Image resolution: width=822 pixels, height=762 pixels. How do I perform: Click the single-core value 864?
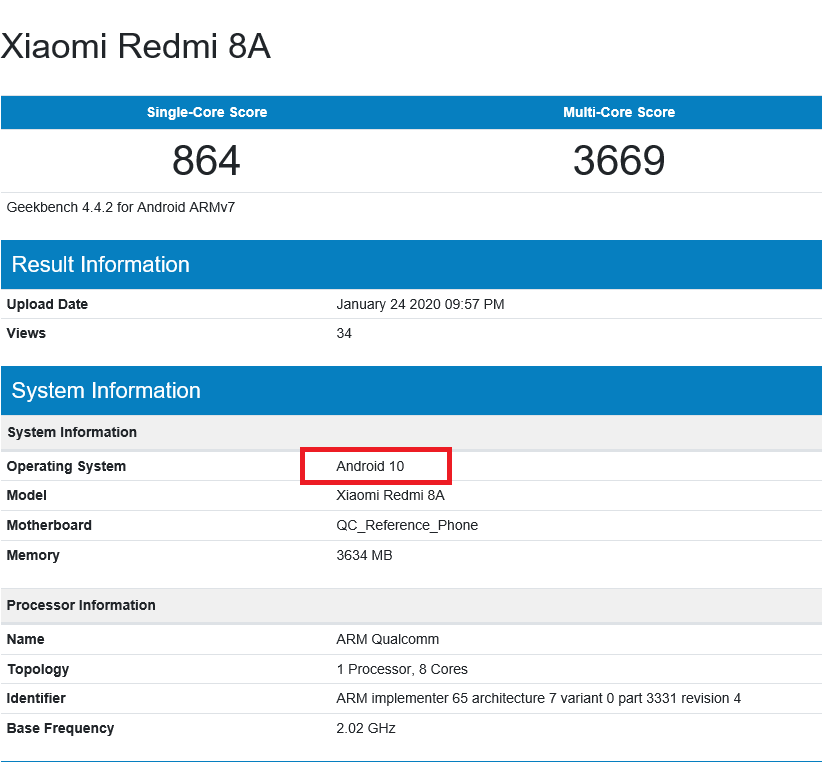206,160
